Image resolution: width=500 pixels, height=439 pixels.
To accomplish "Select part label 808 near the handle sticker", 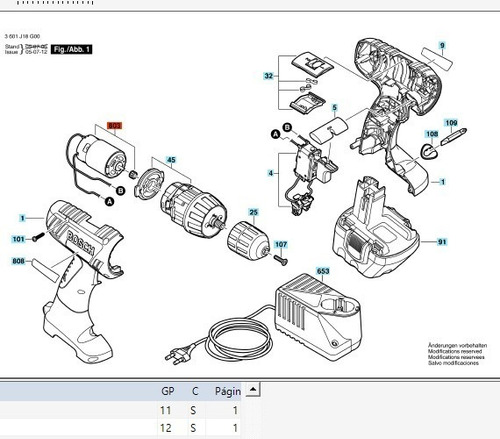I will [x=18, y=261].
